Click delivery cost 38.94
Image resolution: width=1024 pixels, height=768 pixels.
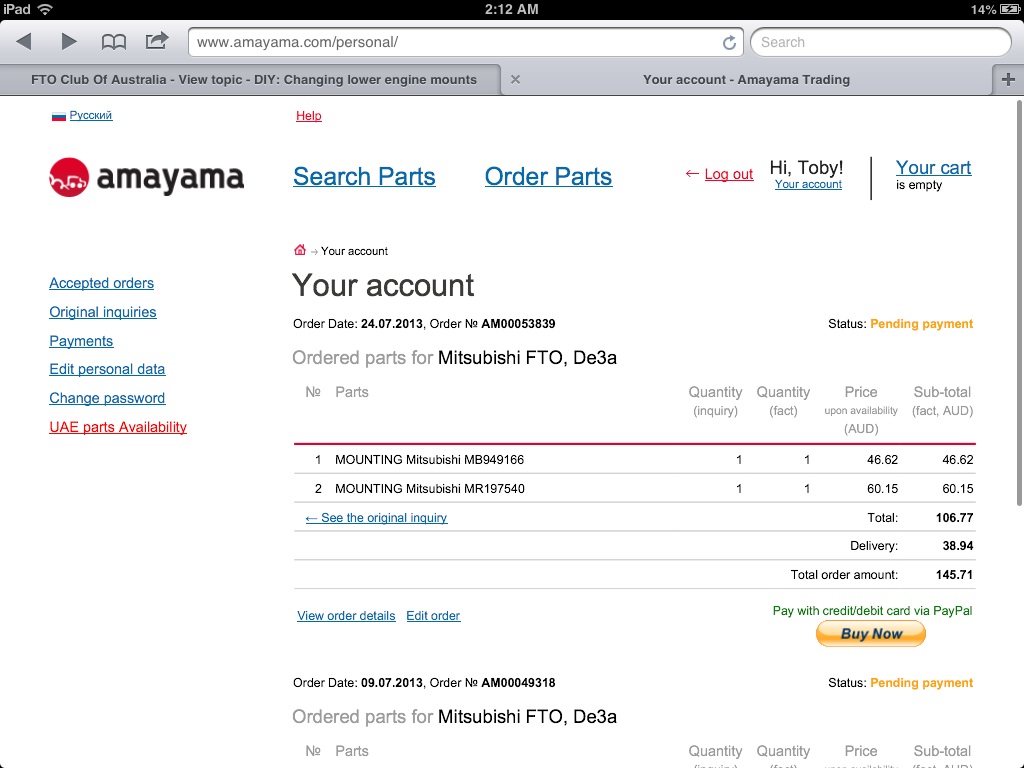click(957, 546)
